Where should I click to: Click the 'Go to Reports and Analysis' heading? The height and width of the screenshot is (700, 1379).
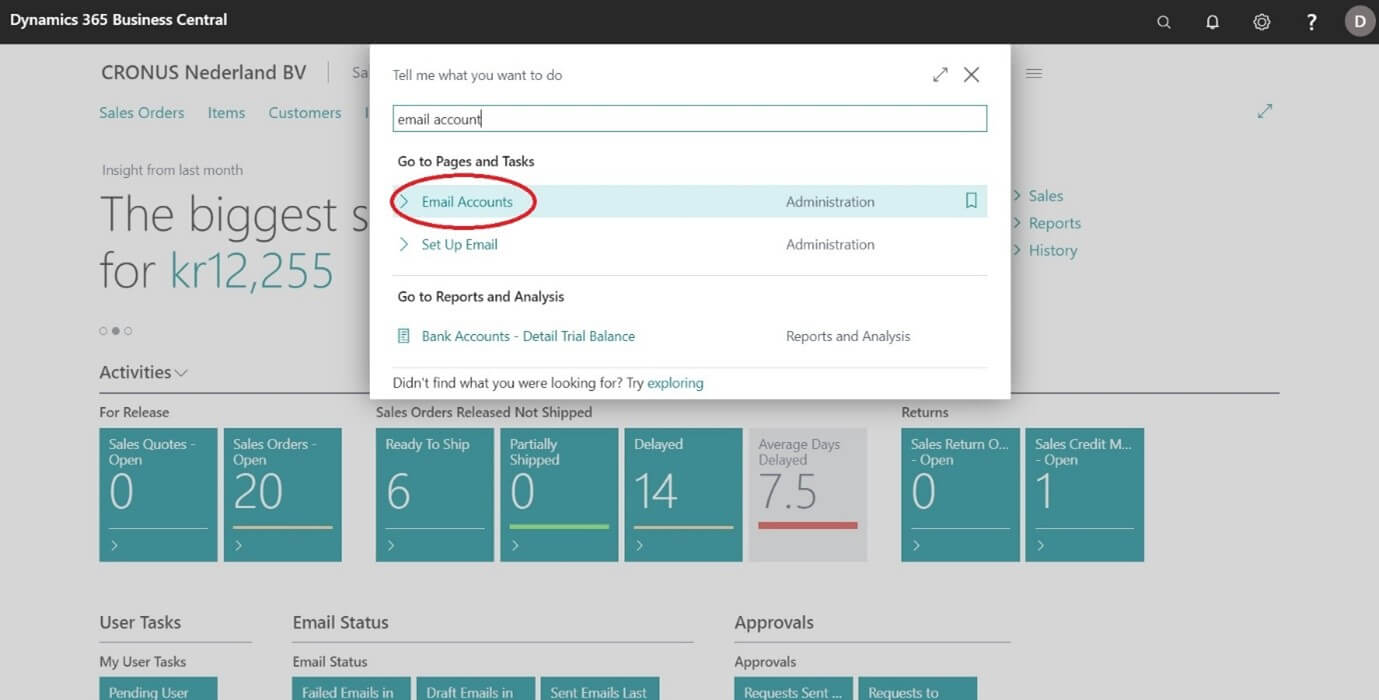(481, 296)
